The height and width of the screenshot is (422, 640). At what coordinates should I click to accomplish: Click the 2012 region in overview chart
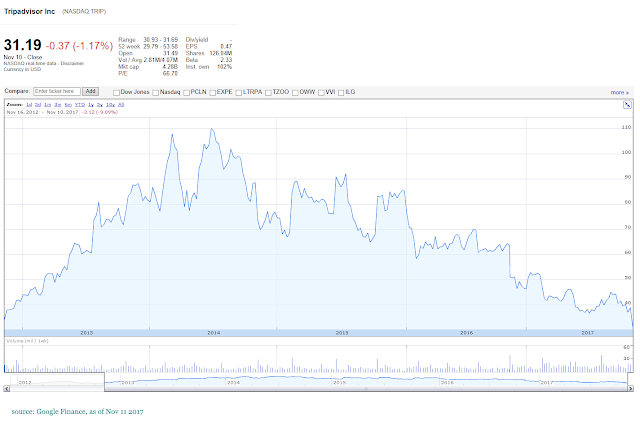tap(25, 382)
